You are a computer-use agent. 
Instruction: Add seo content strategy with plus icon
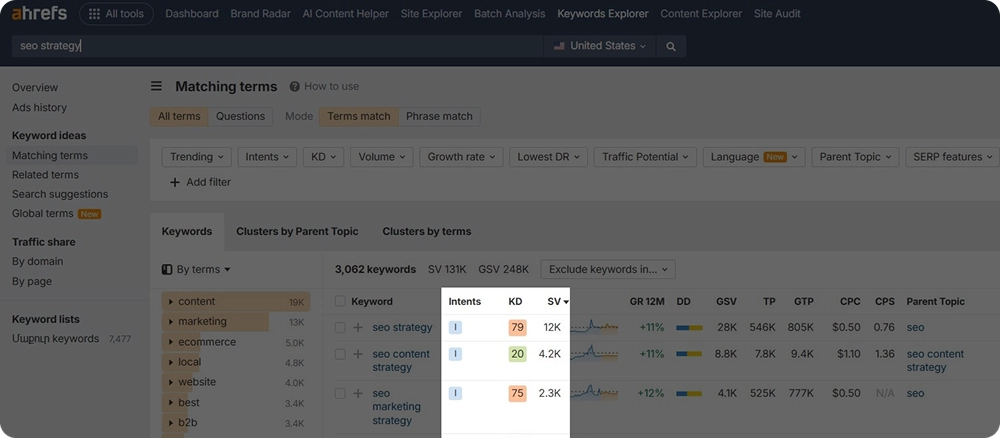pos(358,354)
